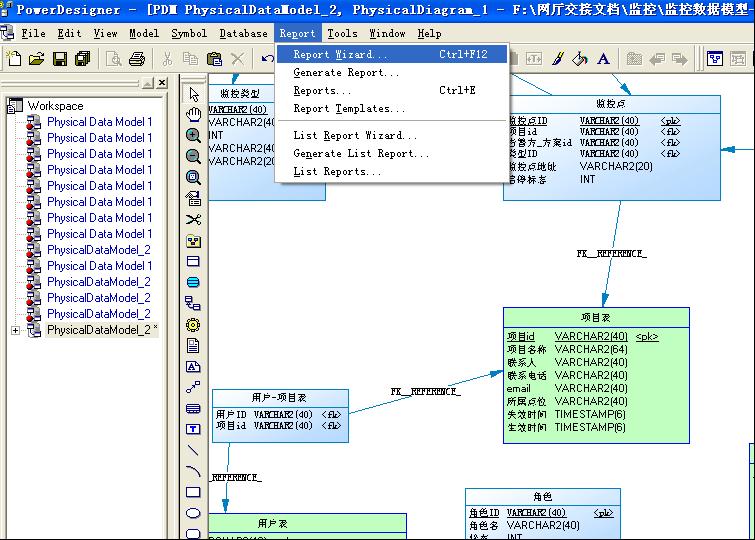
Task: Open the Edit menu
Action: pyautogui.click(x=69, y=33)
